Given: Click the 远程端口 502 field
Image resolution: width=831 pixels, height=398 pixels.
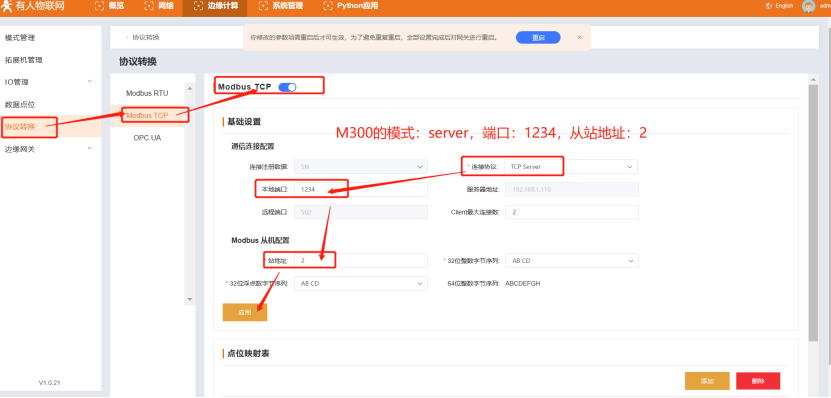Looking at the screenshot, I should pyautogui.click(x=361, y=213).
